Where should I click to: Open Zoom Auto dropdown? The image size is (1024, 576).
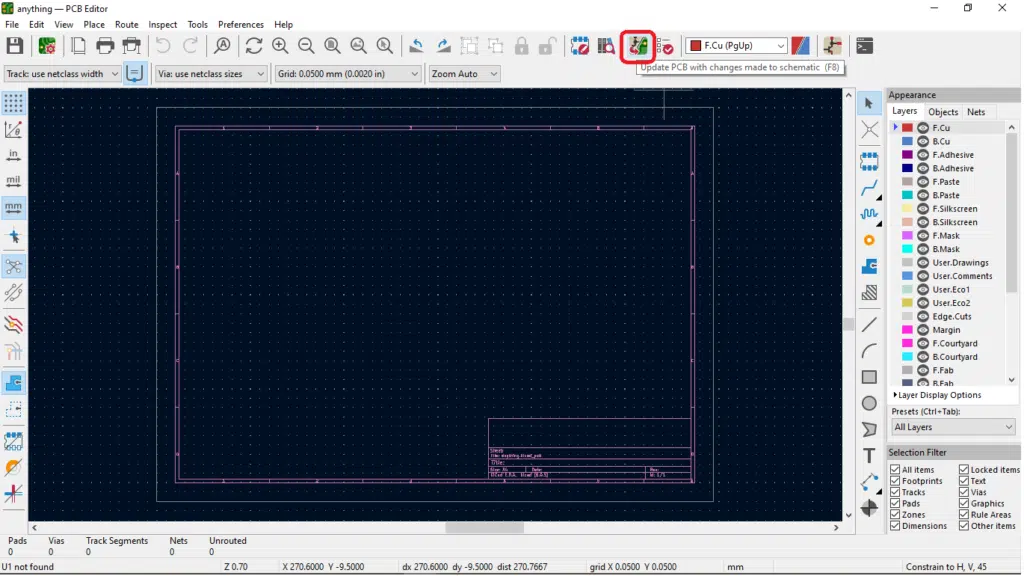[464, 74]
